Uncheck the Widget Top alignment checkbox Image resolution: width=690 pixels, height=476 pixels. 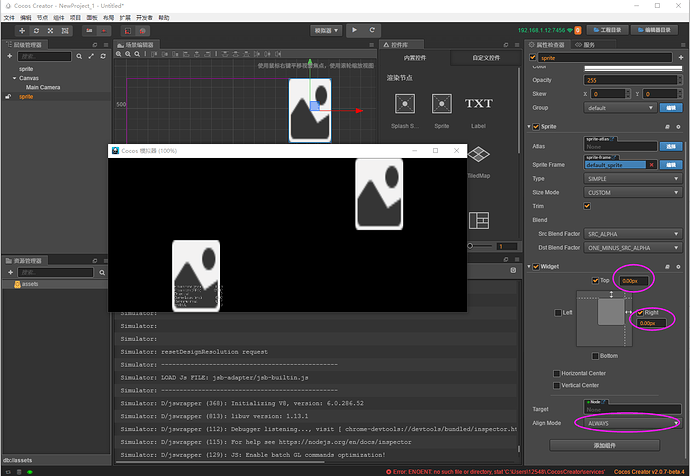595,281
